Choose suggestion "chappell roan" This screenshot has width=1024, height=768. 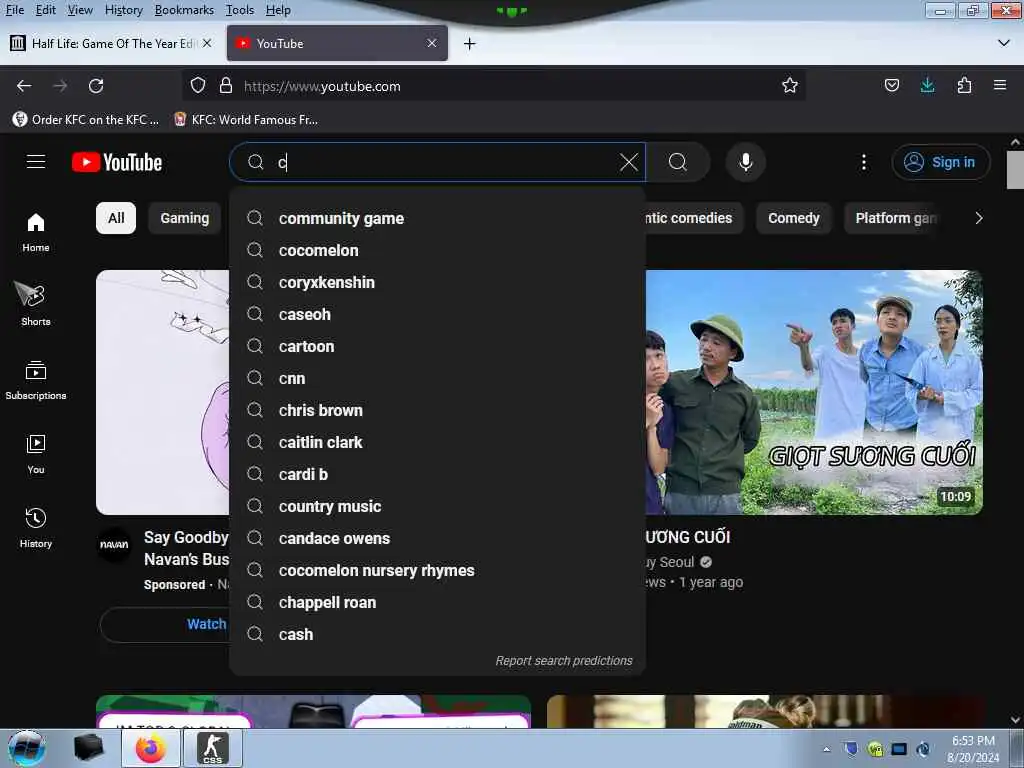(437, 602)
